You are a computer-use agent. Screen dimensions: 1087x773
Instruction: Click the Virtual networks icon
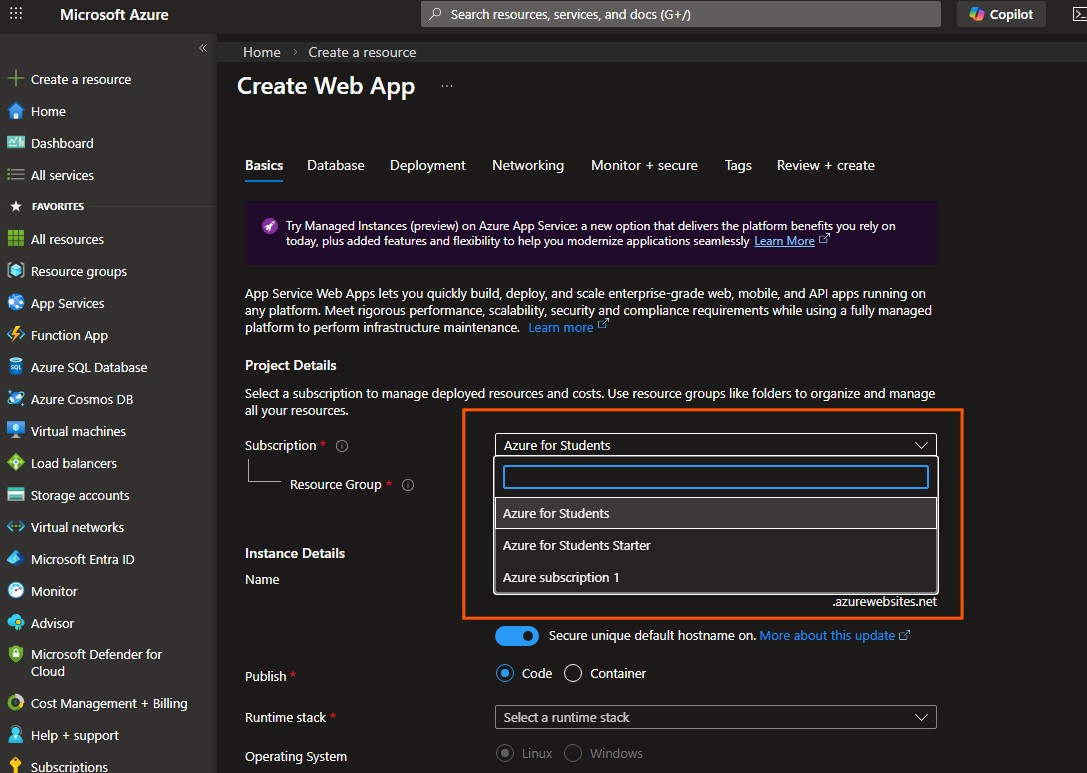click(x=15, y=527)
